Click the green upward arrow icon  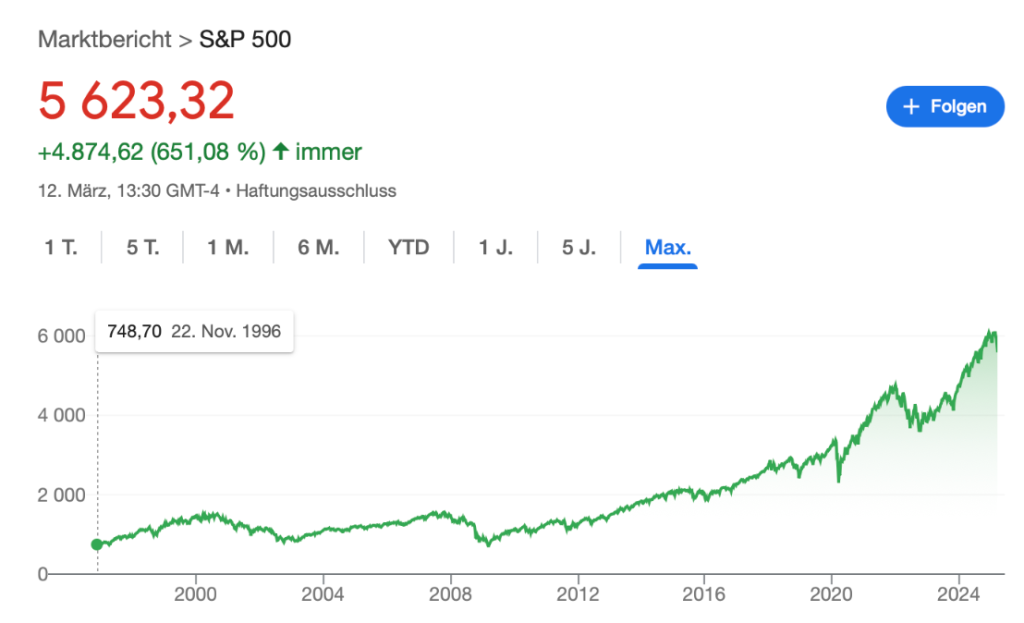coord(281,152)
